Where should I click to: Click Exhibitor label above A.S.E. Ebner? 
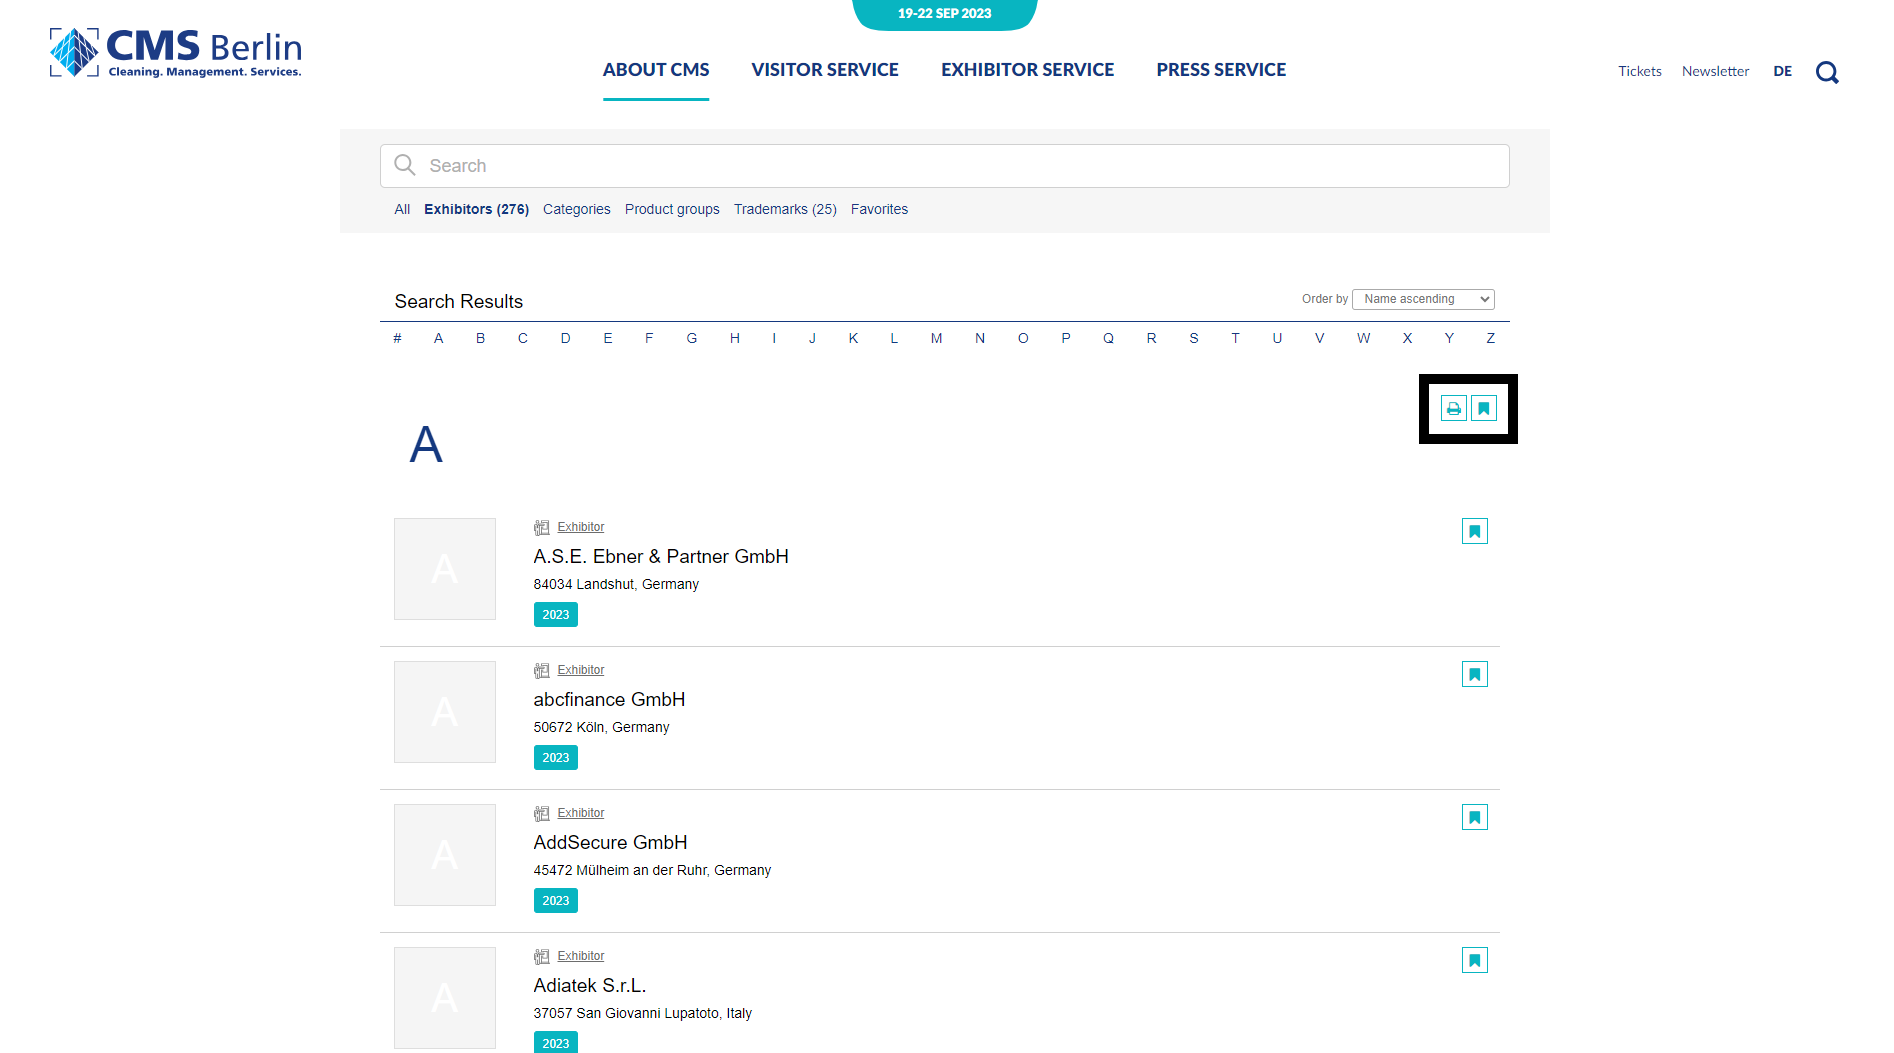581,527
